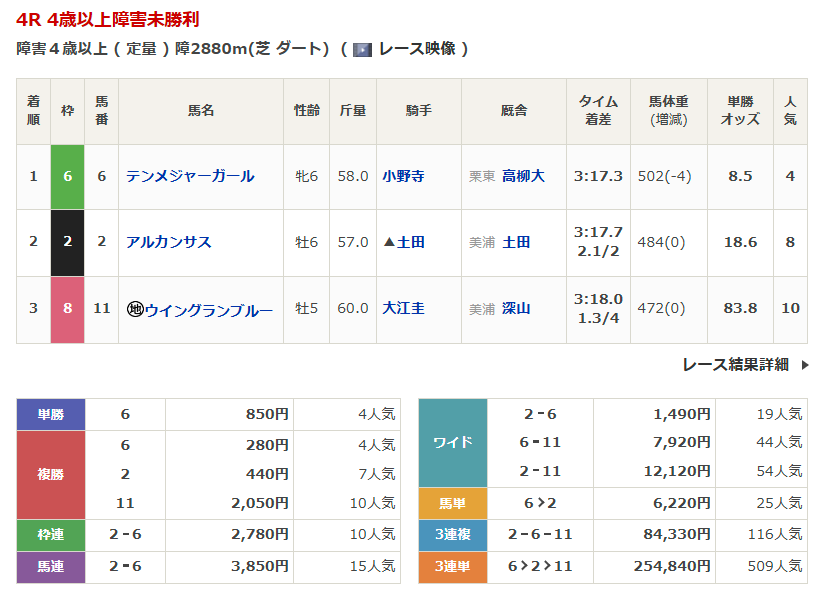Open horse テンメジャーガール's page
The image size is (823, 595).
[190, 176]
